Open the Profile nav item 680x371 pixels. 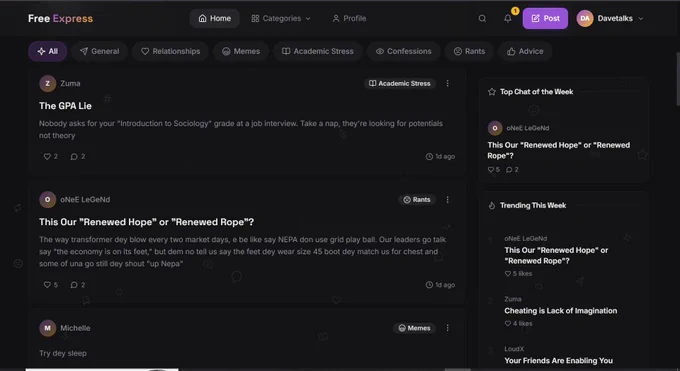349,18
